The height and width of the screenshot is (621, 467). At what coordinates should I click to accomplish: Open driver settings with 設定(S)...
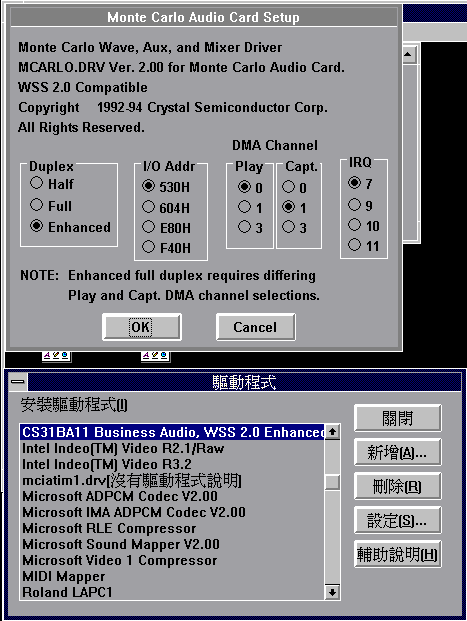pyautogui.click(x=398, y=520)
